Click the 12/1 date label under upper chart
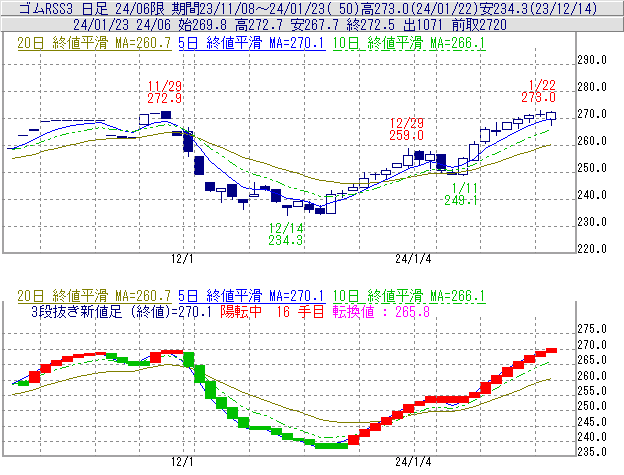Viewport: 624px width, 475px height. pos(182,259)
